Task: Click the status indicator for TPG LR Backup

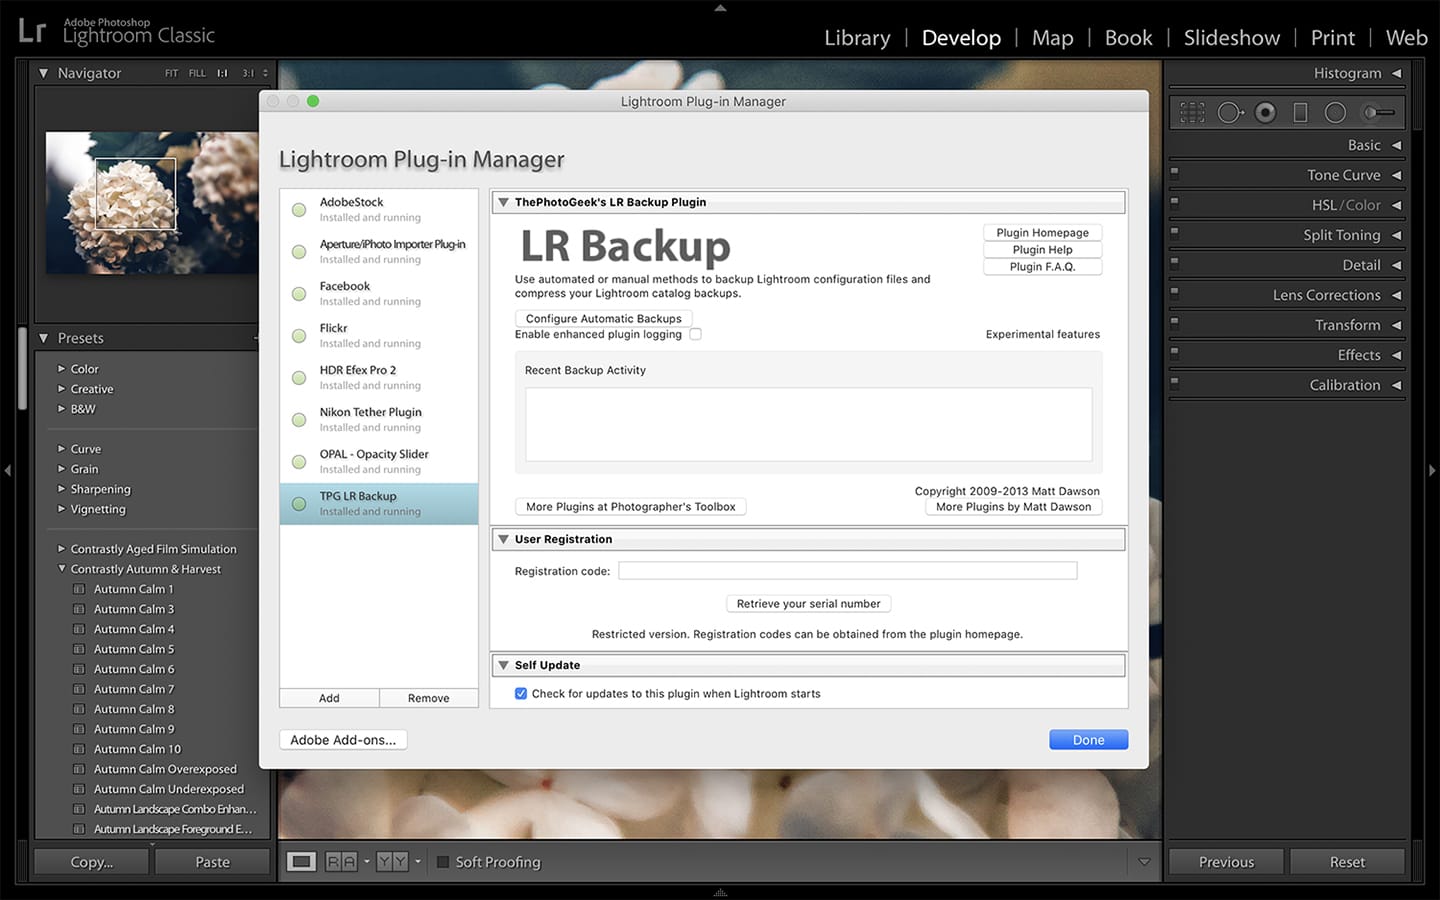Action: coord(299,504)
